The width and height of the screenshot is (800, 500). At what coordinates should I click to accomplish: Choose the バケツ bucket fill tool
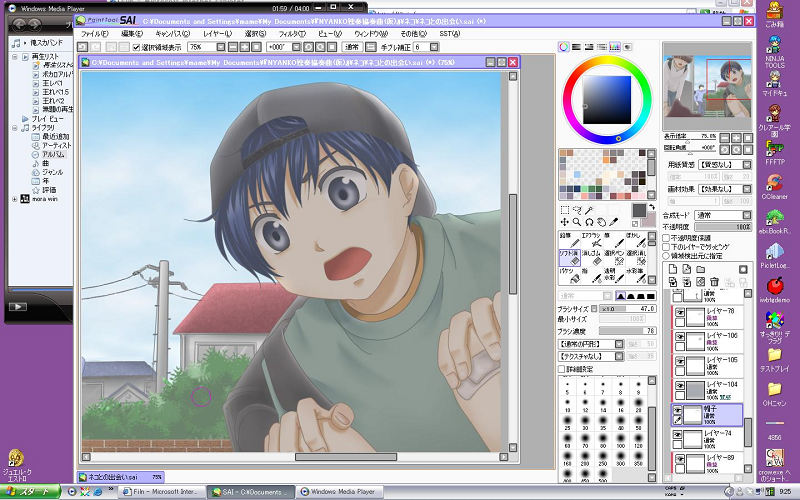[x=570, y=275]
